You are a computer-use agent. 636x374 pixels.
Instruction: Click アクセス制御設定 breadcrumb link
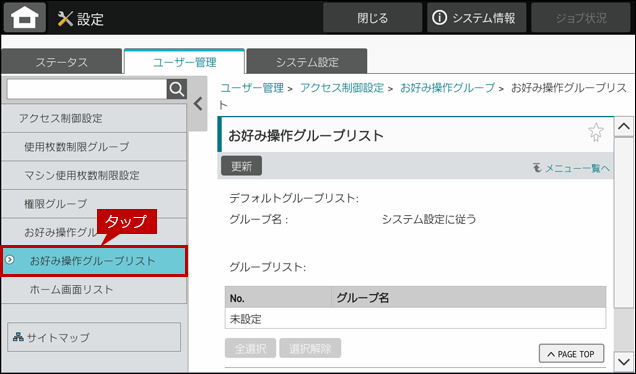click(342, 88)
